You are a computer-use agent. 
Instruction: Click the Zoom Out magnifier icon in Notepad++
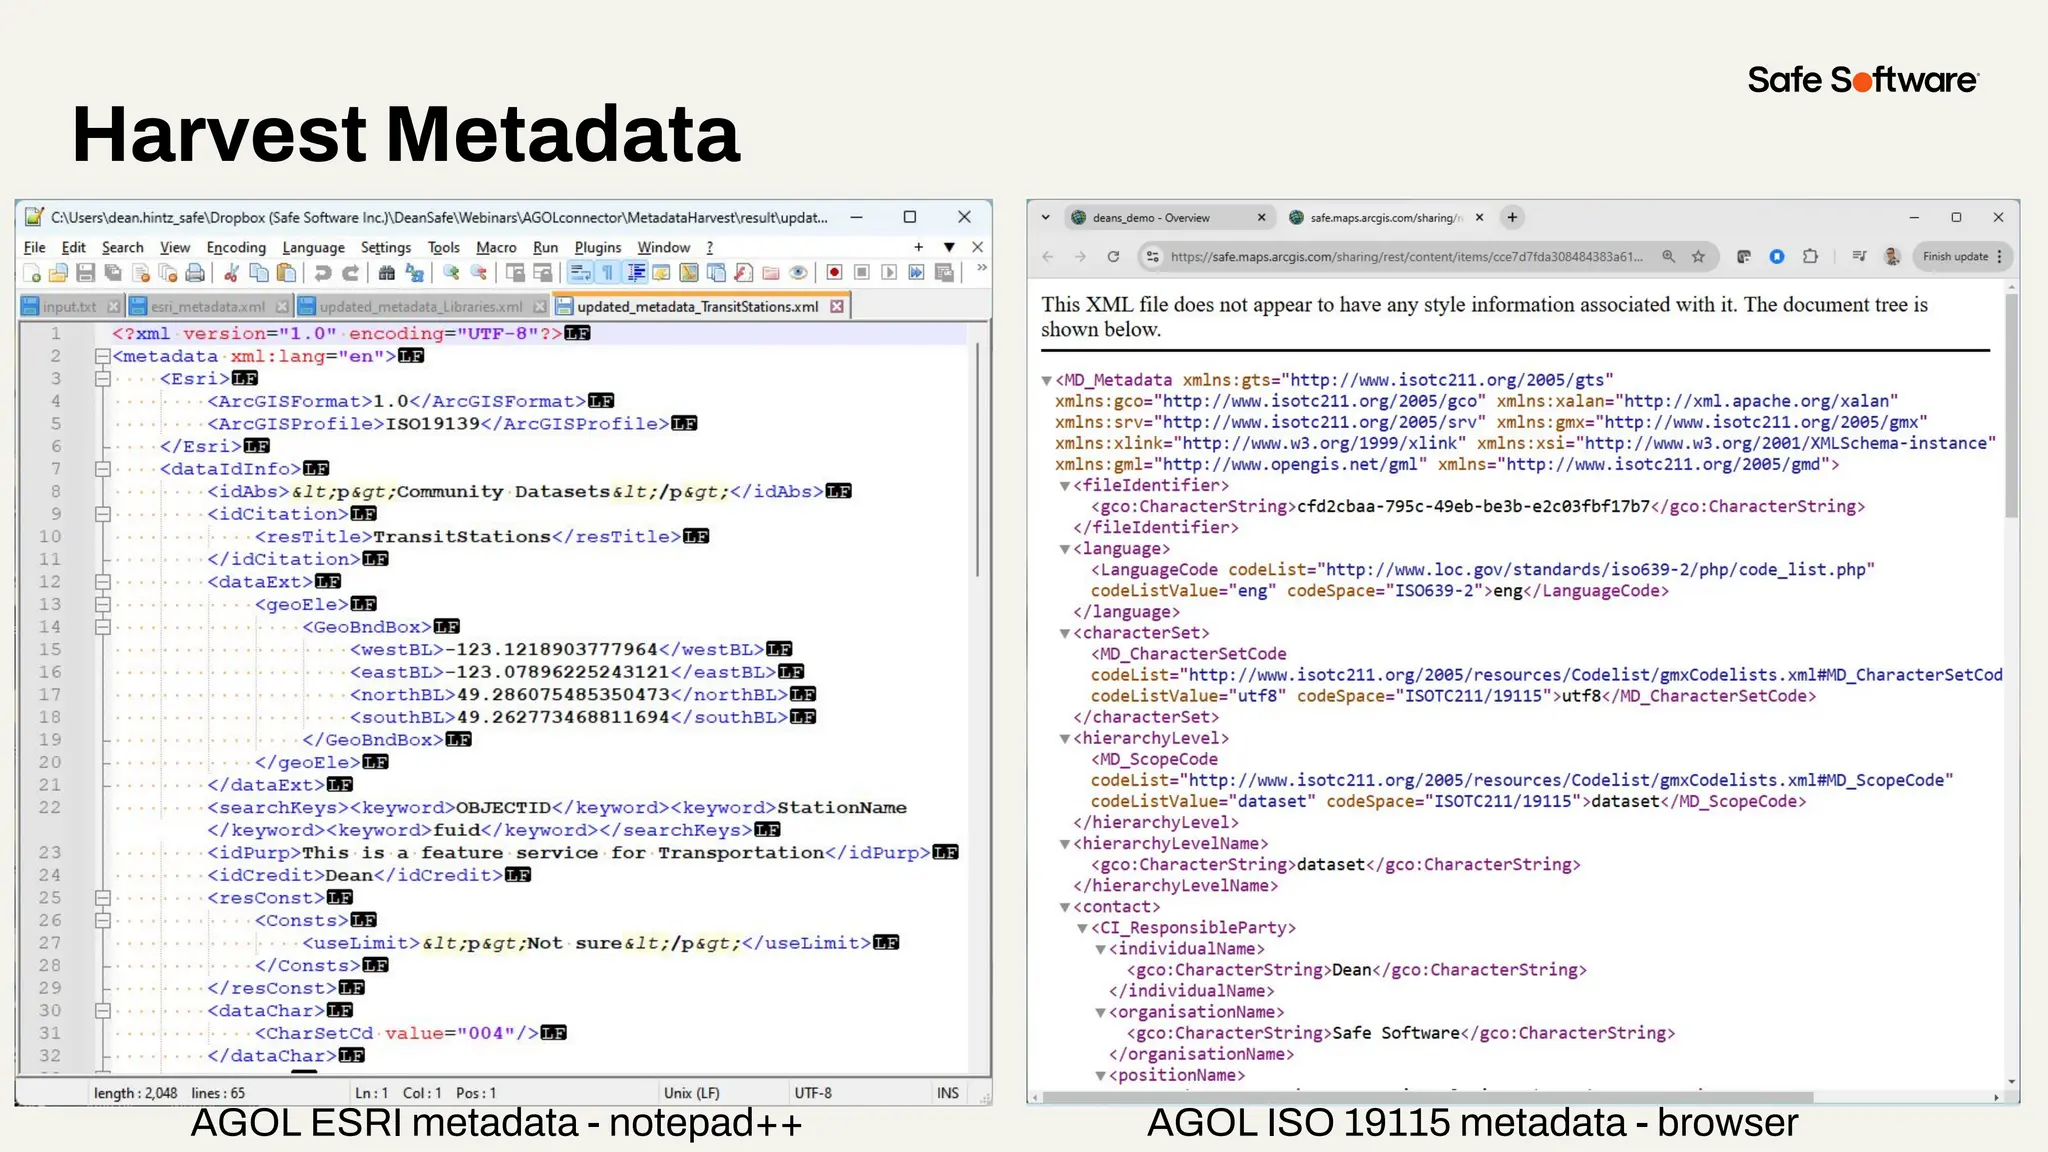coord(478,273)
